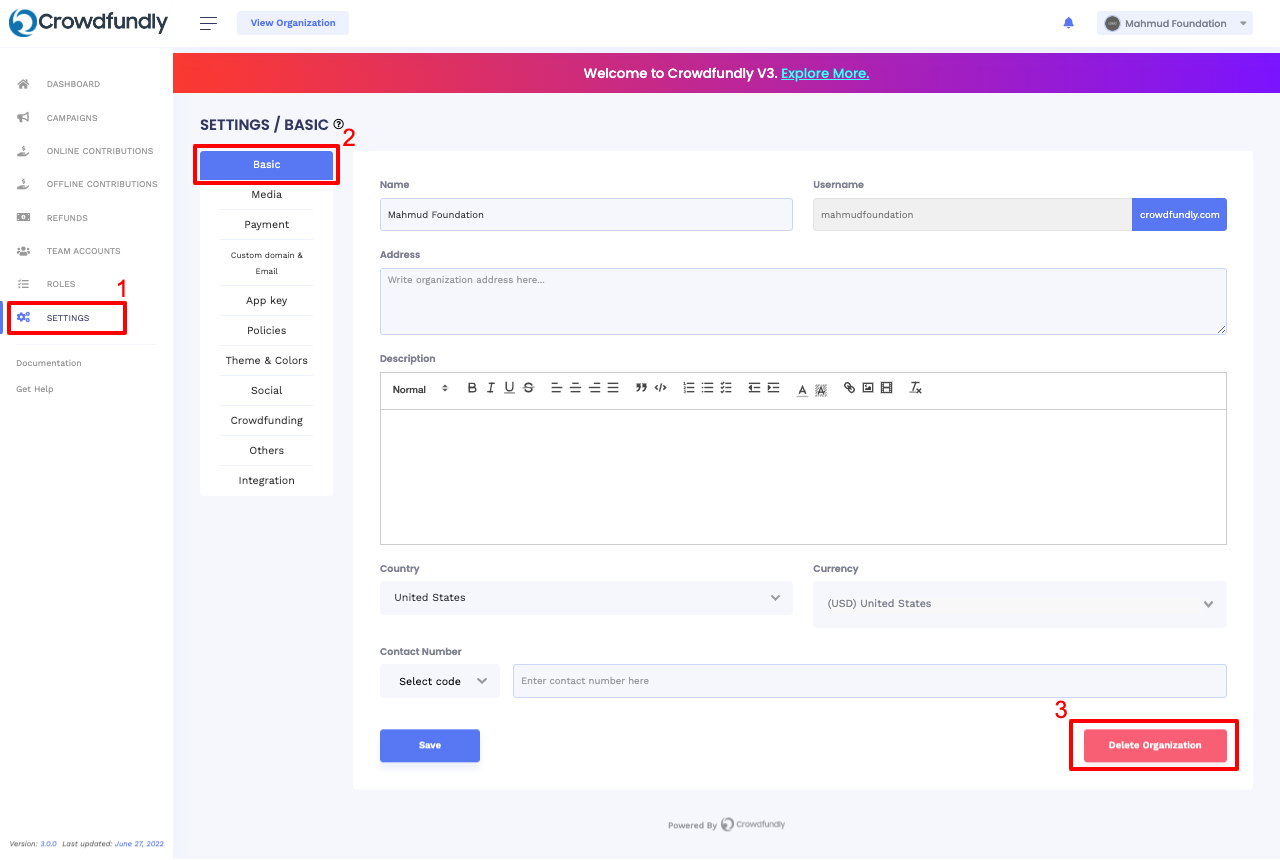
Task: Switch to the Payment settings tab
Action: click(x=266, y=225)
